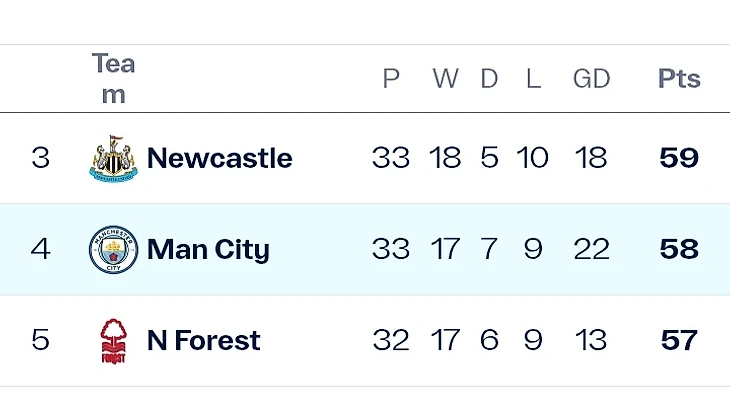730x408 pixels.
Task: Click the D (draws) column header
Action: (489, 79)
